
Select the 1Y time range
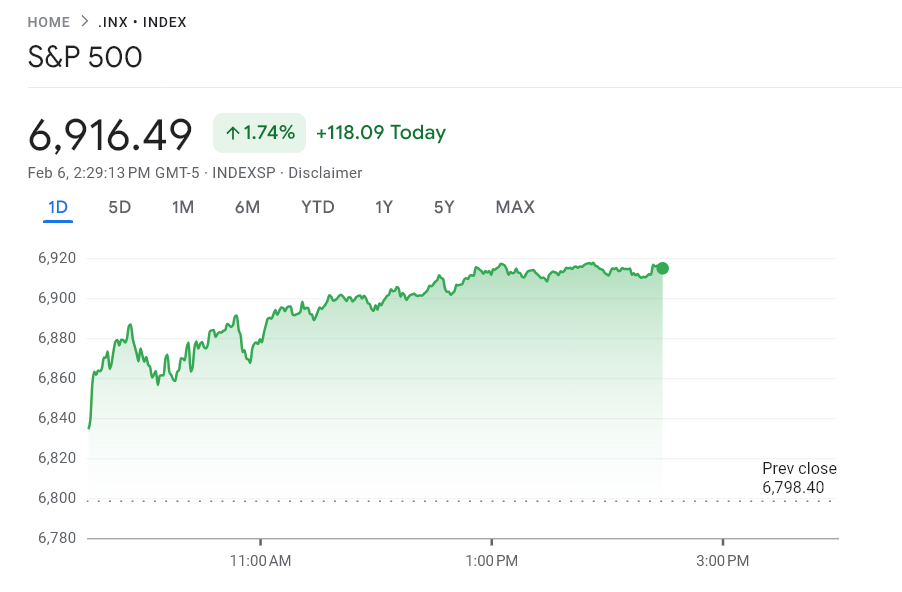[x=384, y=207]
